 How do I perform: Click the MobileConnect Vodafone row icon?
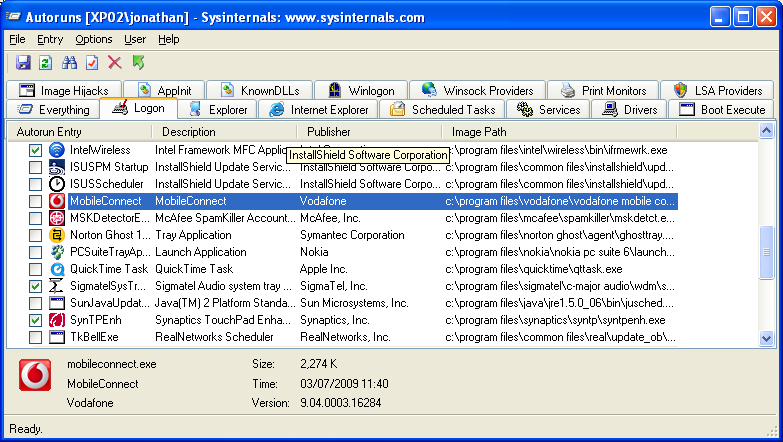57,201
